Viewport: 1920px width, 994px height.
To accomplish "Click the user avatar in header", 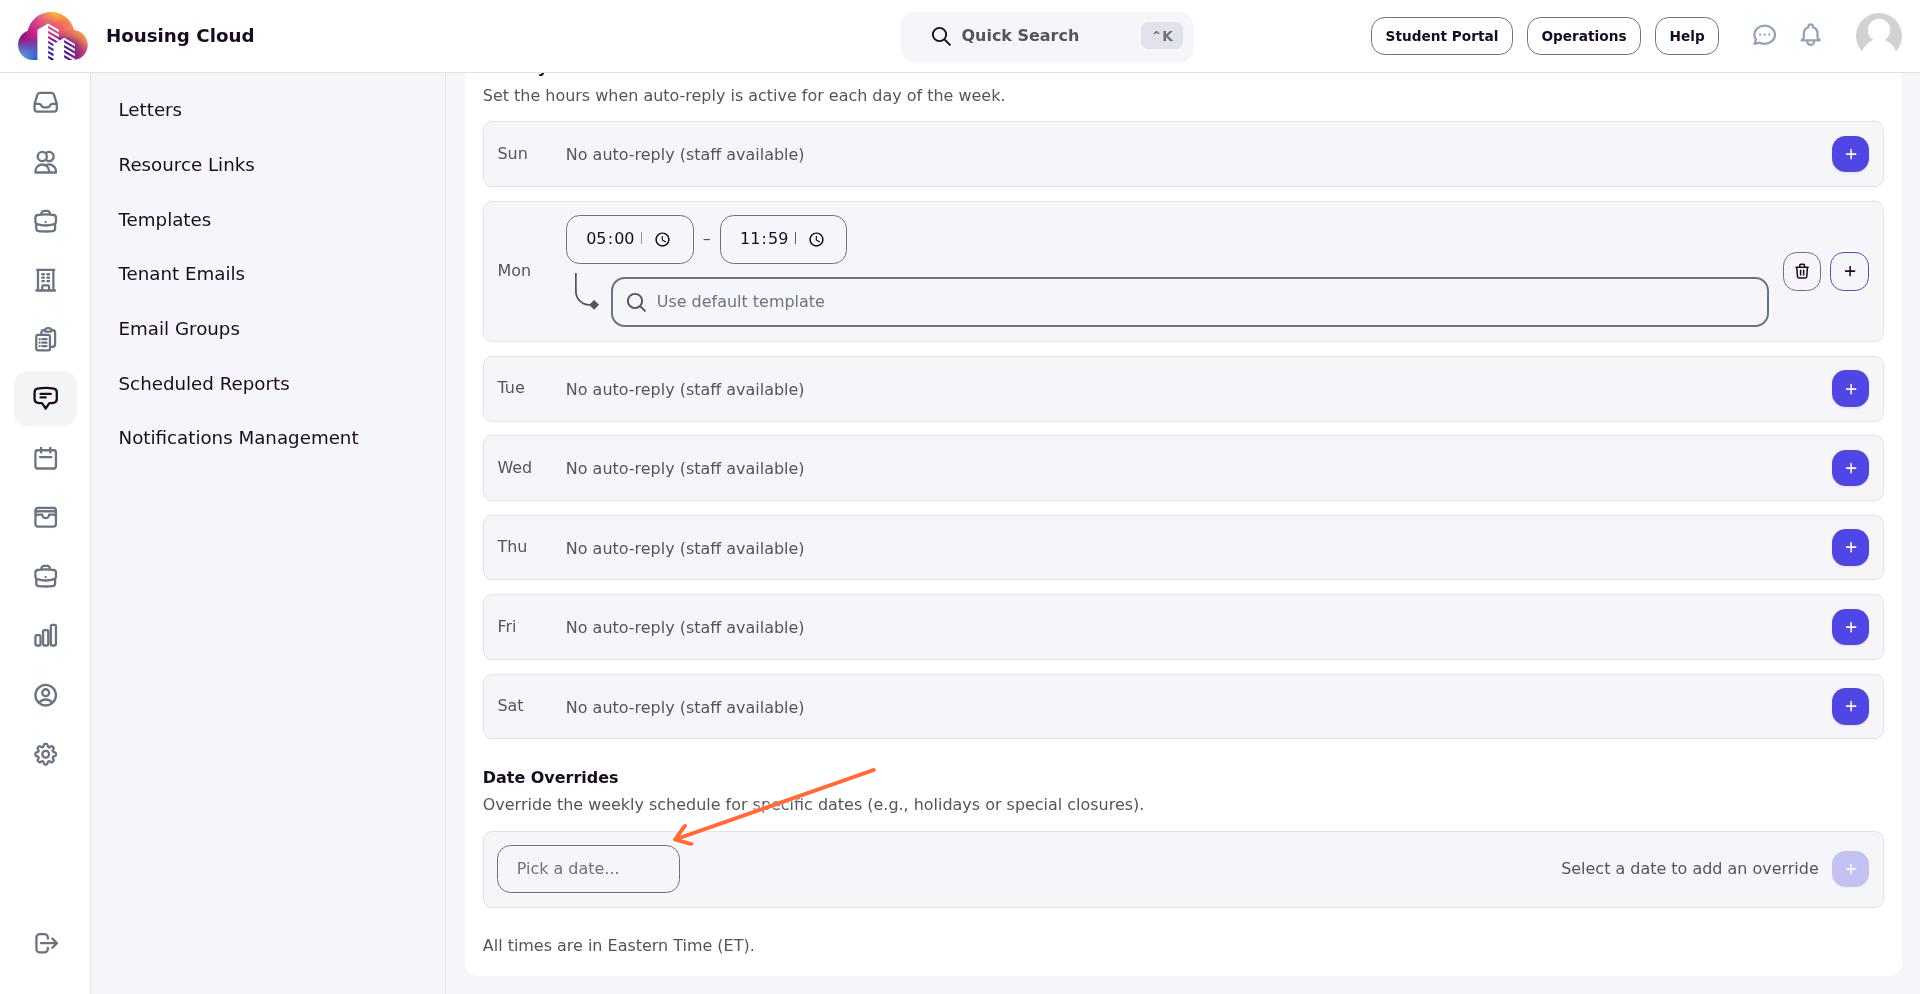I will [1878, 36].
